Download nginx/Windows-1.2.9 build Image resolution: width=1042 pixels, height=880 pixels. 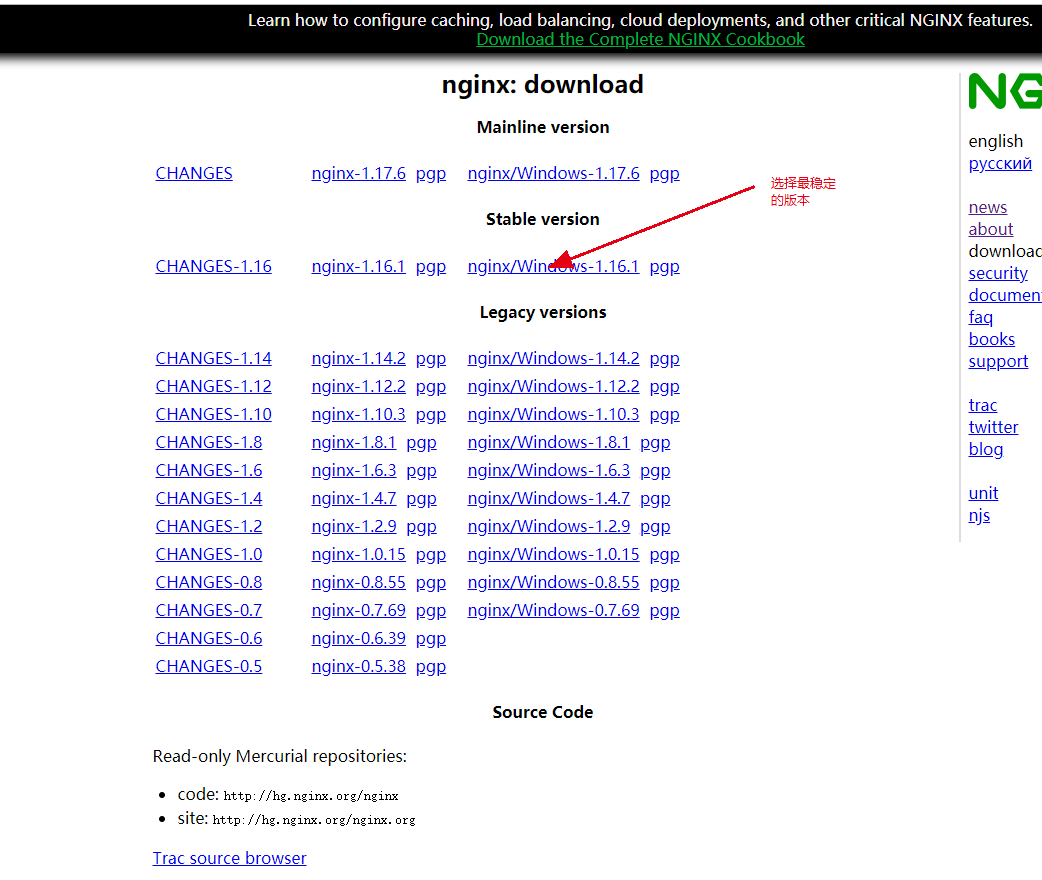coord(548,526)
